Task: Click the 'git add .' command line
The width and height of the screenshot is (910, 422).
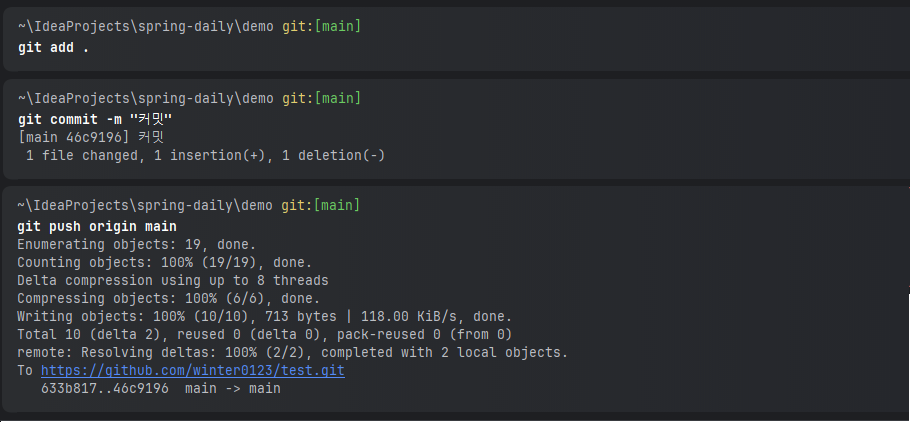Action: (53, 48)
